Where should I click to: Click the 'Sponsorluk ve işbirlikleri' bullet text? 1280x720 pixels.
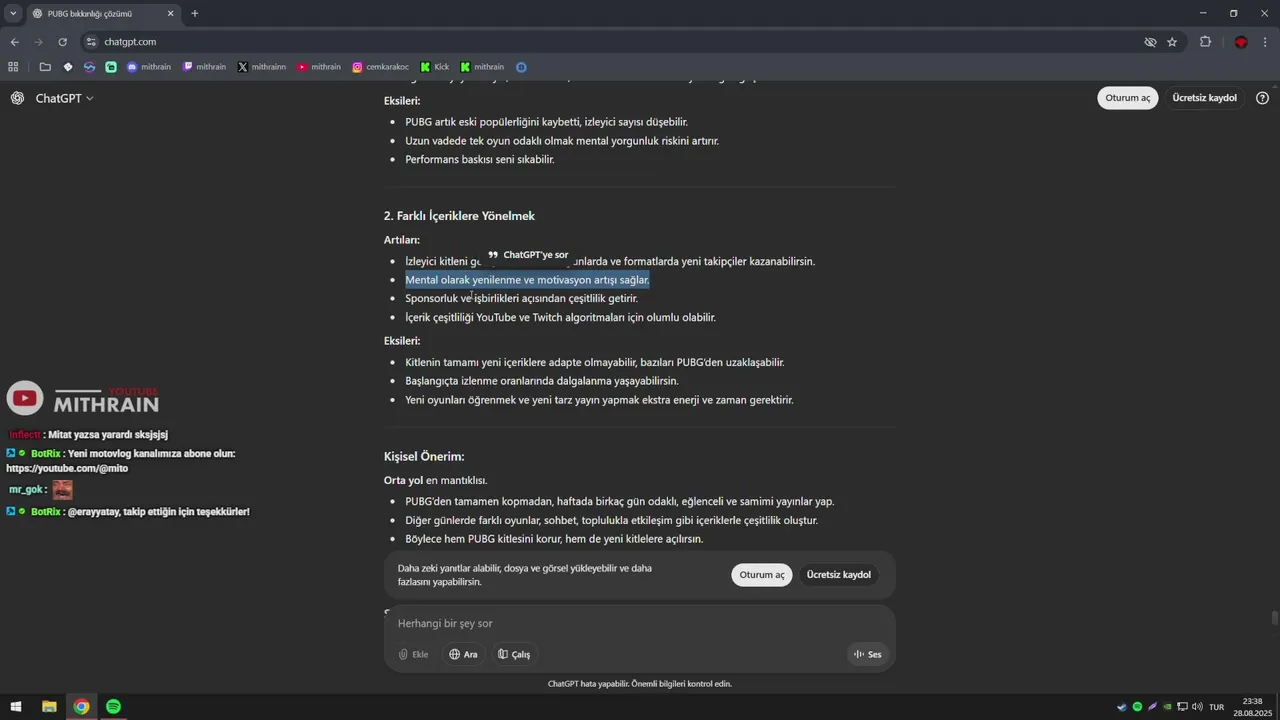521,298
